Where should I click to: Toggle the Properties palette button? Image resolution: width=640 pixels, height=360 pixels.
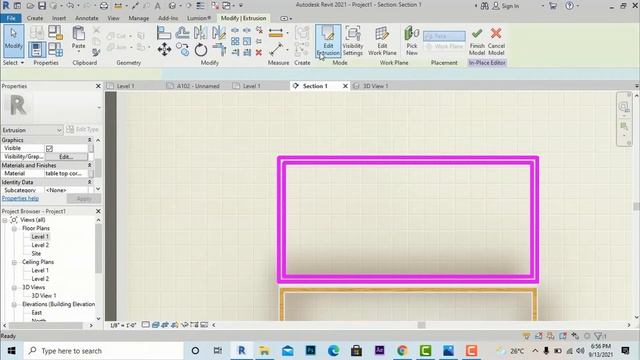[x=37, y=50]
